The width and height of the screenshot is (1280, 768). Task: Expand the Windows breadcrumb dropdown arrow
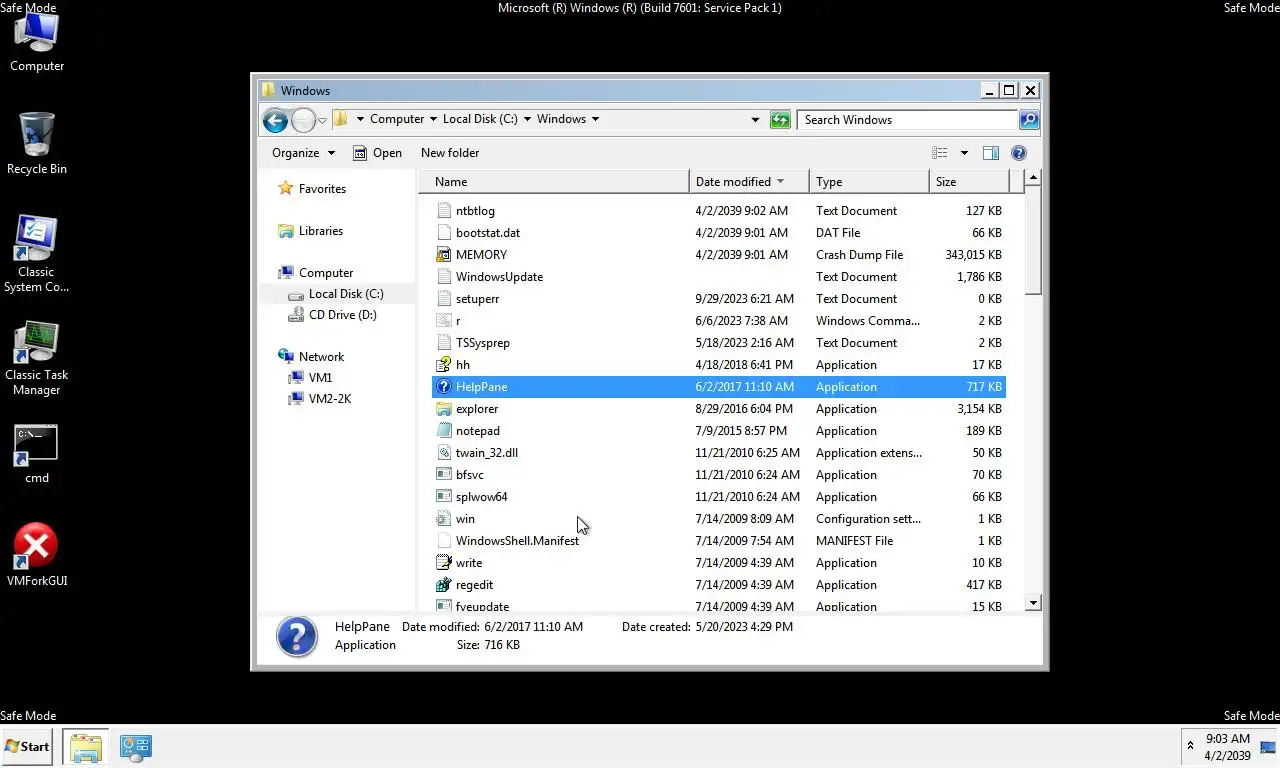pyautogui.click(x=595, y=119)
